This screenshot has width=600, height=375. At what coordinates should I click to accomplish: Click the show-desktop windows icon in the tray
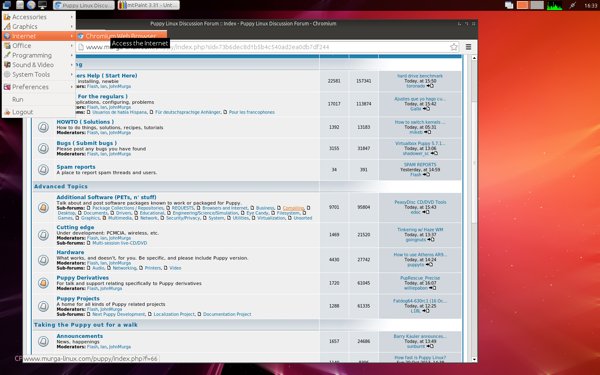click(x=509, y=5)
